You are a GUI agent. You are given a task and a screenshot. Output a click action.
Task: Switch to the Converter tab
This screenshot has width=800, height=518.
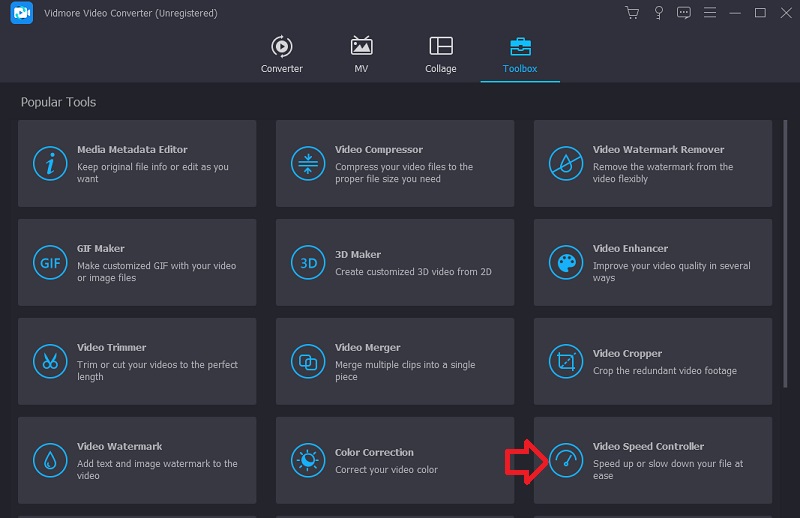(x=281, y=55)
